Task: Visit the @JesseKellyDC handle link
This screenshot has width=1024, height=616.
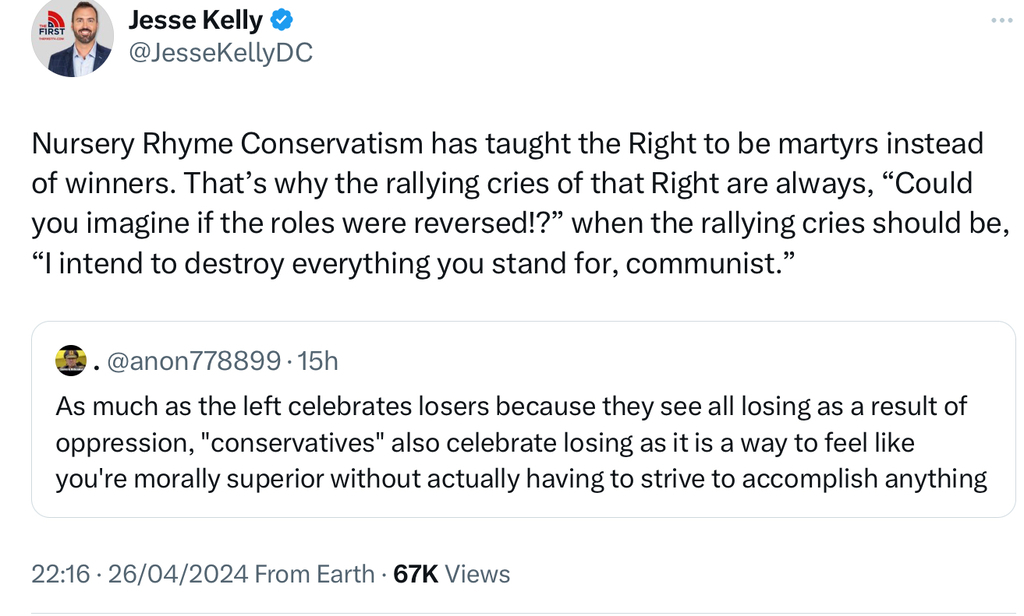Action: tap(220, 53)
